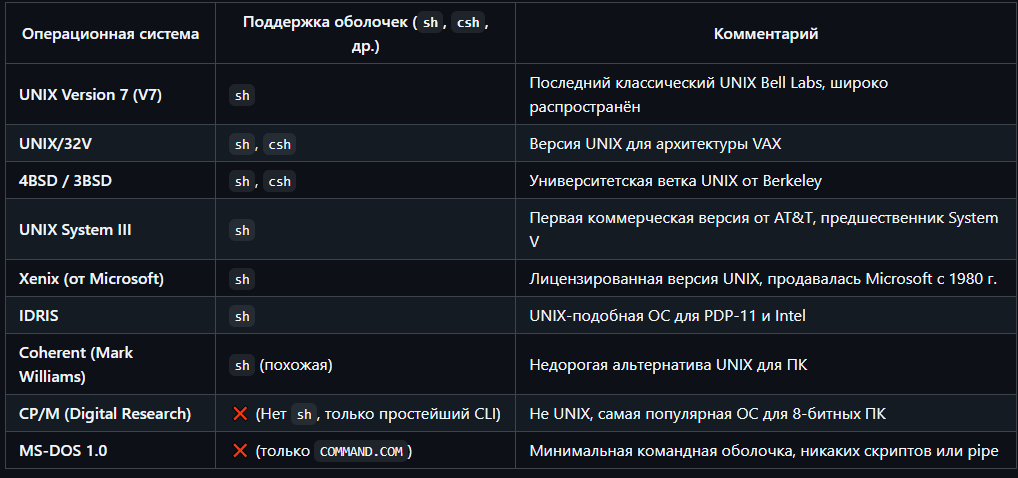The image size is (1018, 478).
Task: Select the "CP/M (Digital Research)" cell
Action: [104, 414]
